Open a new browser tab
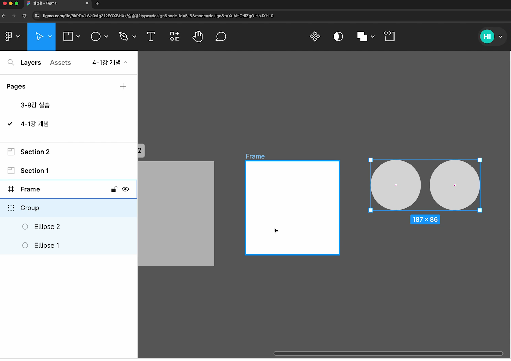This screenshot has height=361, width=511. click(97, 4)
